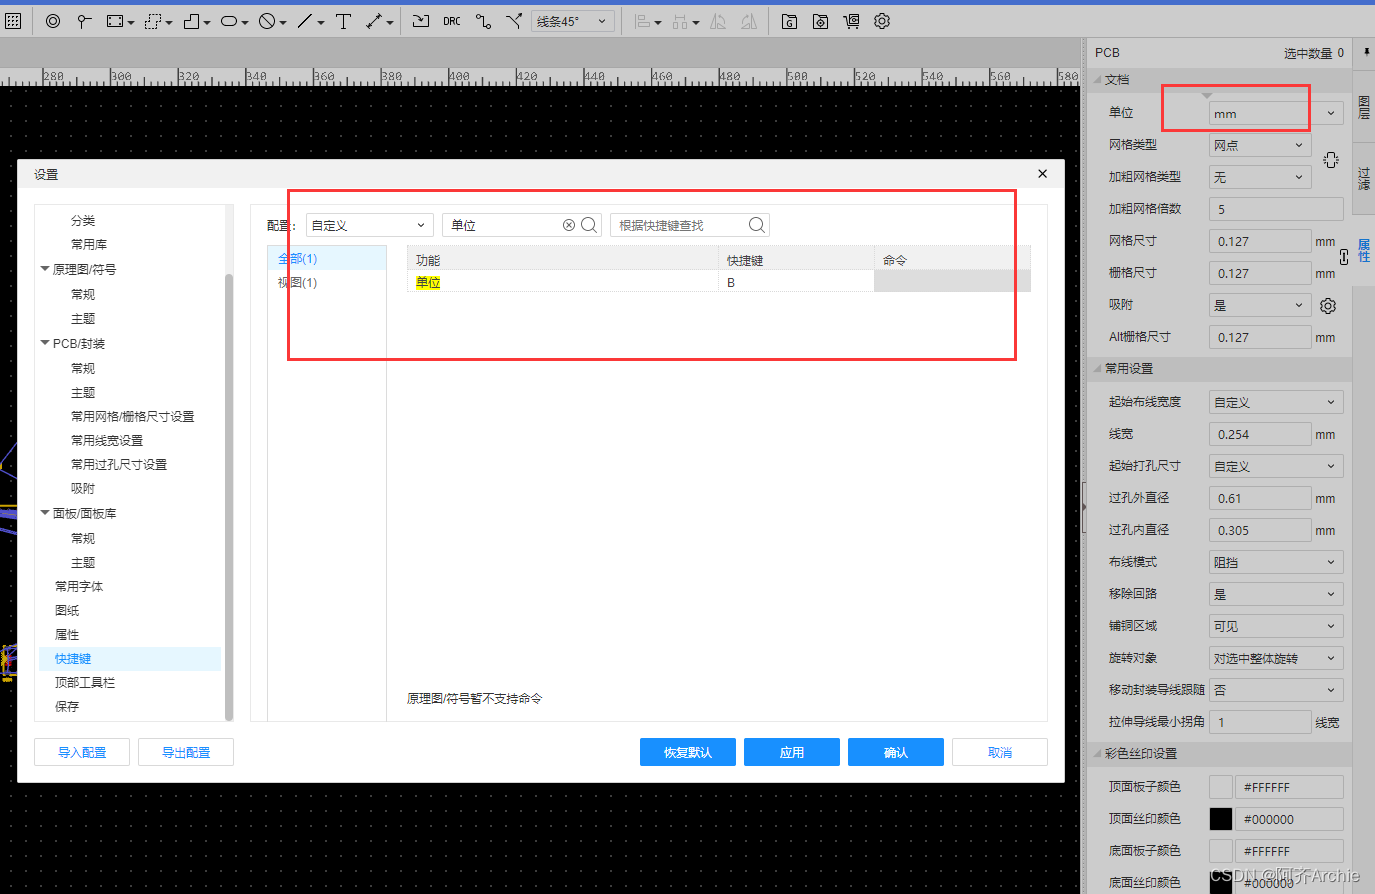The height and width of the screenshot is (894, 1375).
Task: Open the snap settings gear beside 吸附
Action: point(1328,306)
